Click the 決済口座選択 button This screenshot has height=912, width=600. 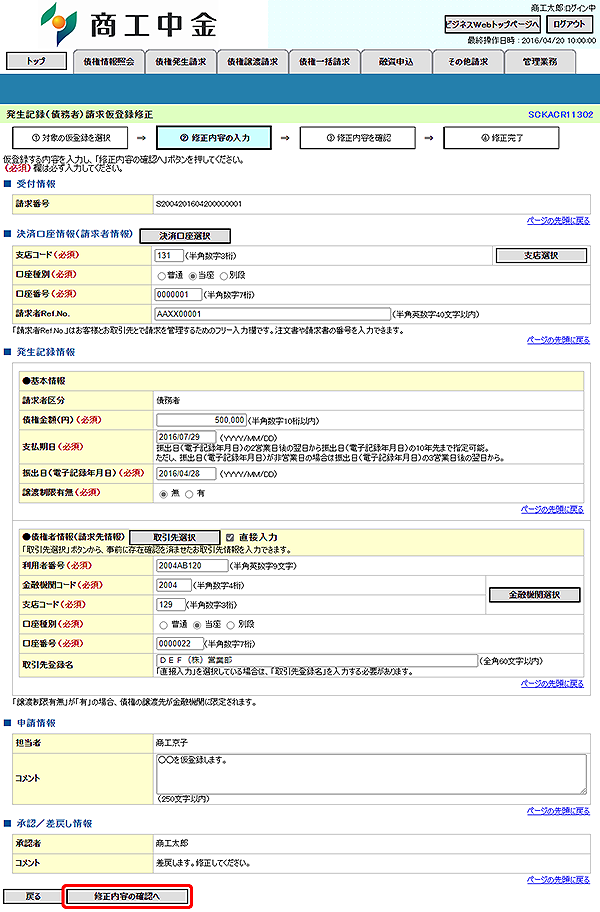point(185,236)
